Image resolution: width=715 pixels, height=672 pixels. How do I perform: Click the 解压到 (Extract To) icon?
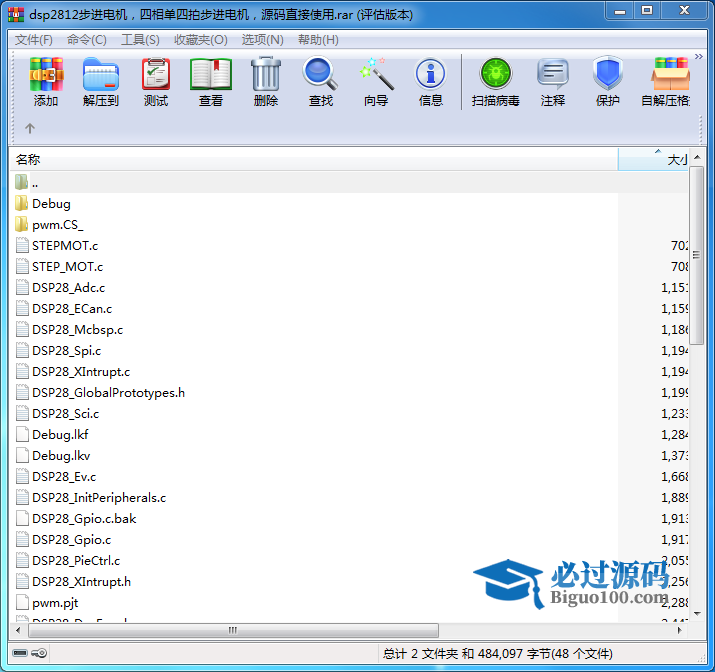pos(100,82)
